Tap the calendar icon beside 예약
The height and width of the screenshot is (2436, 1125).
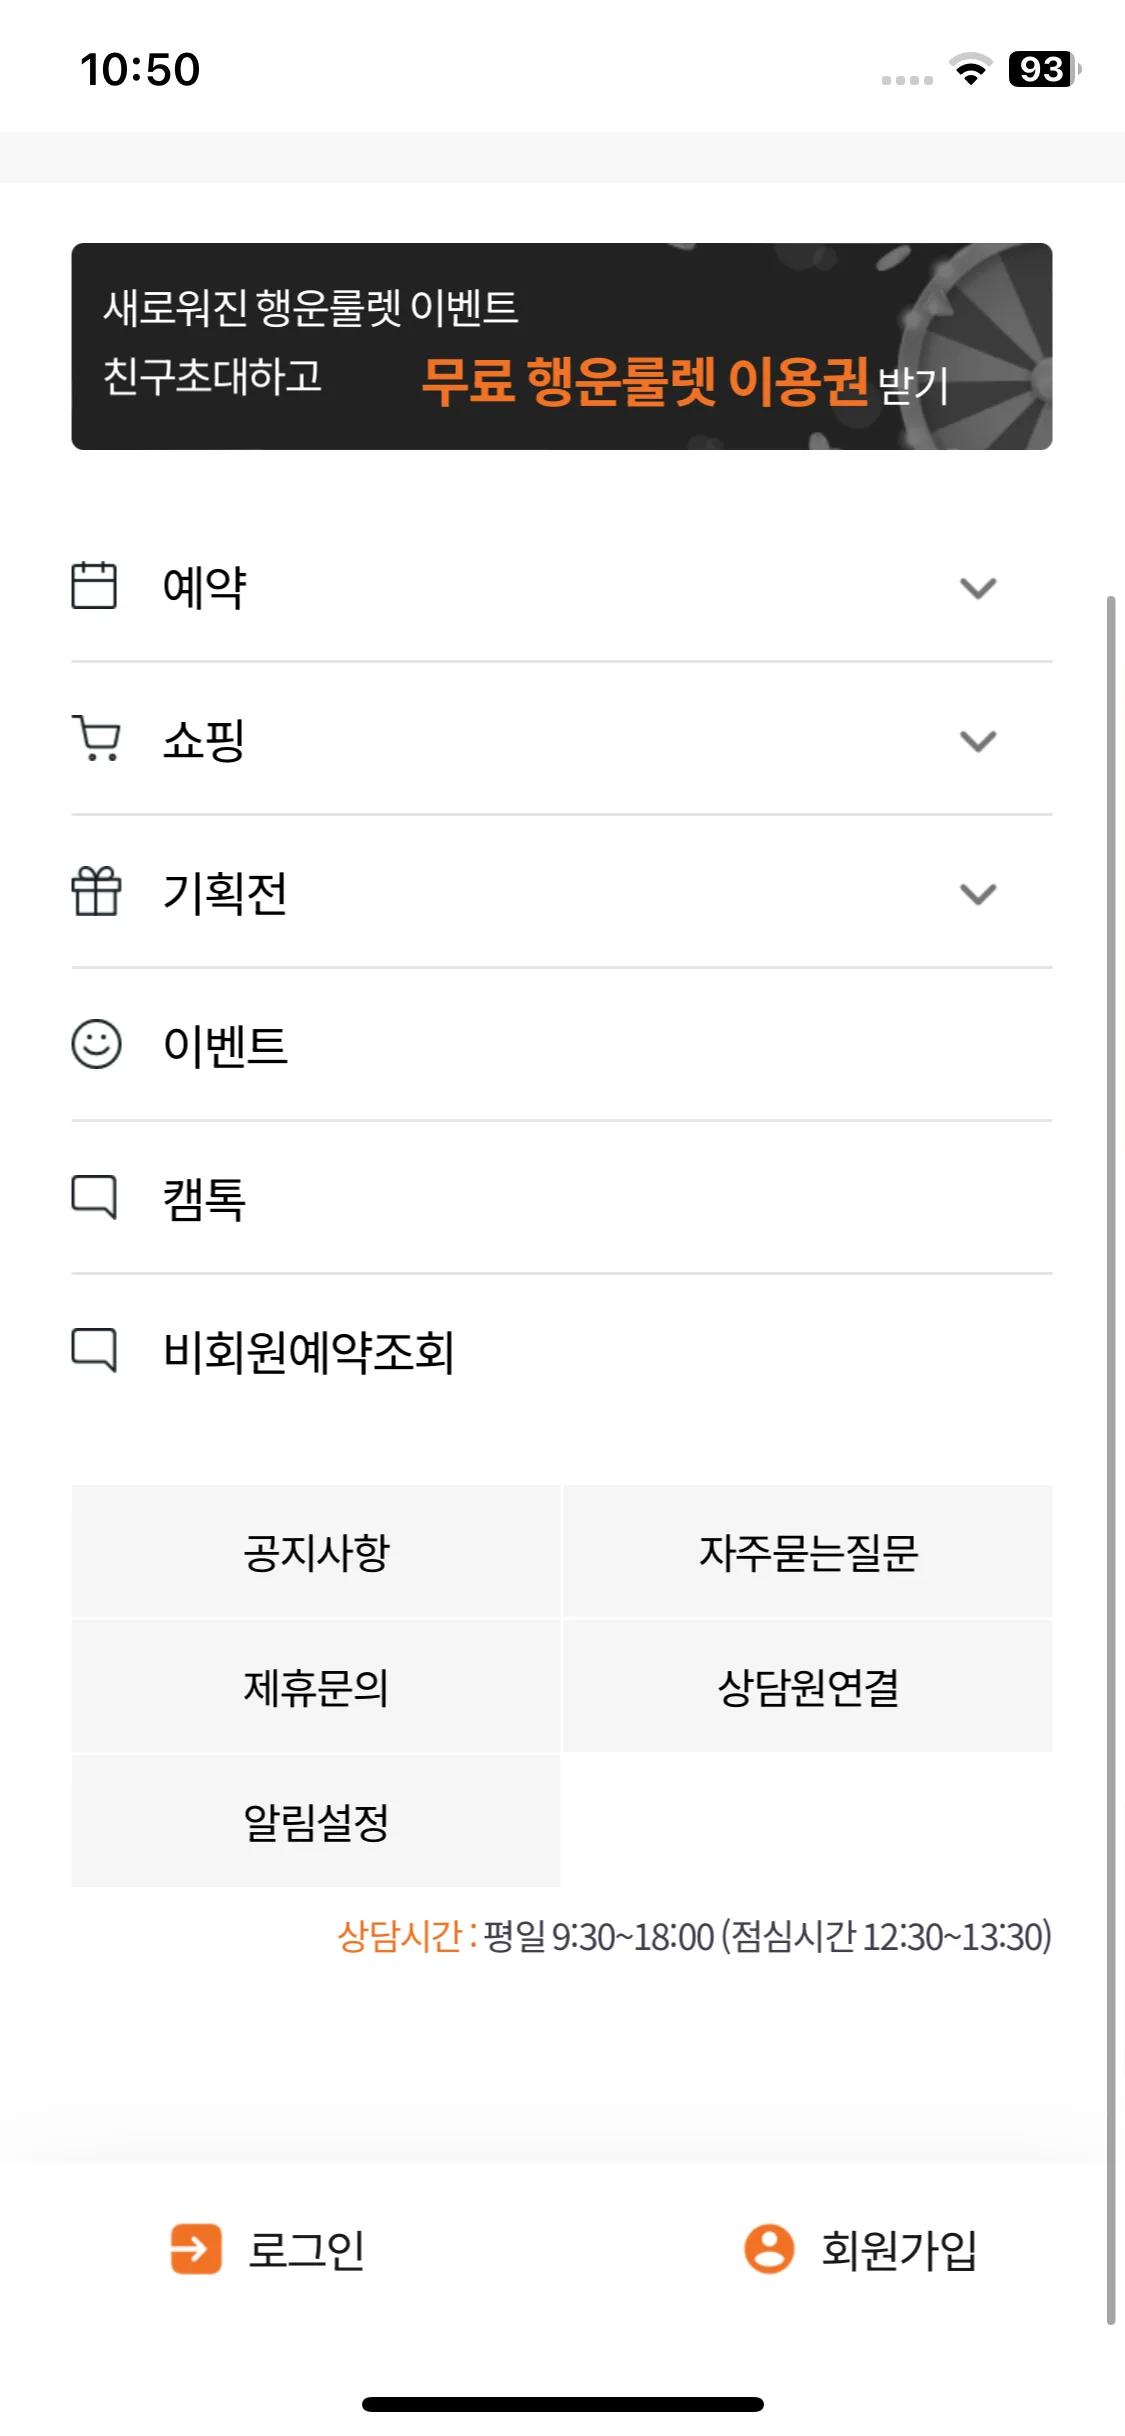click(x=94, y=585)
